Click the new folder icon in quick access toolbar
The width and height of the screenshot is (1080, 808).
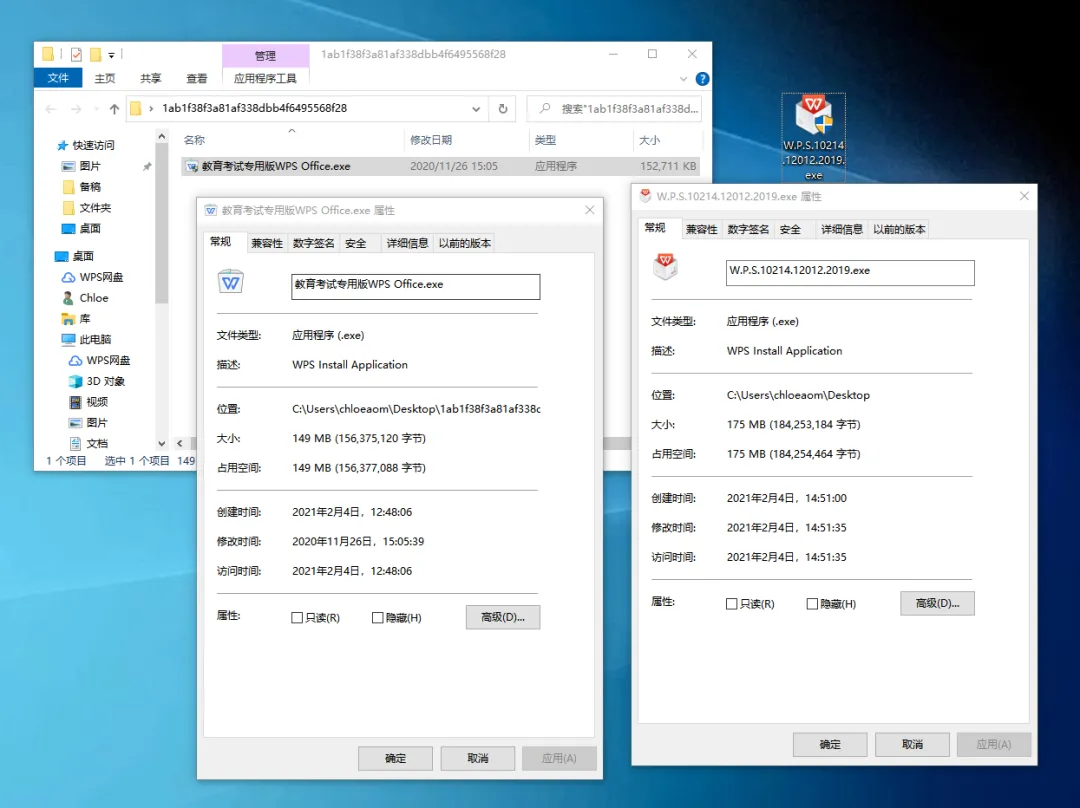point(96,54)
